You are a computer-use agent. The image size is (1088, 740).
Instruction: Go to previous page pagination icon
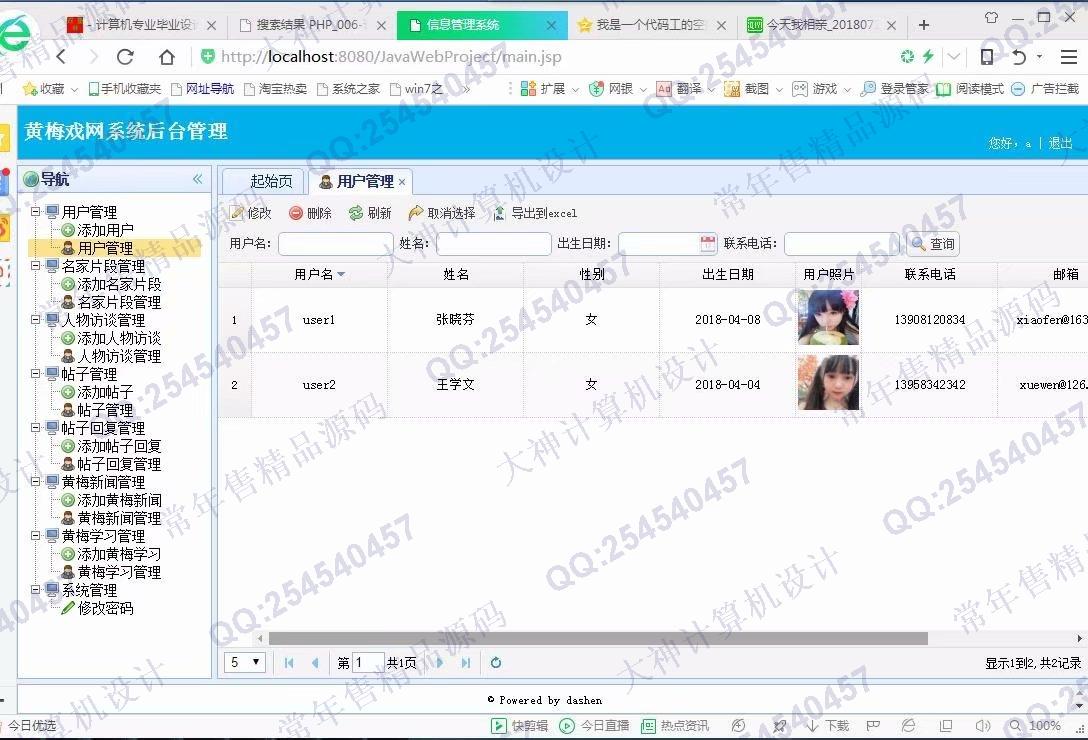click(315, 663)
